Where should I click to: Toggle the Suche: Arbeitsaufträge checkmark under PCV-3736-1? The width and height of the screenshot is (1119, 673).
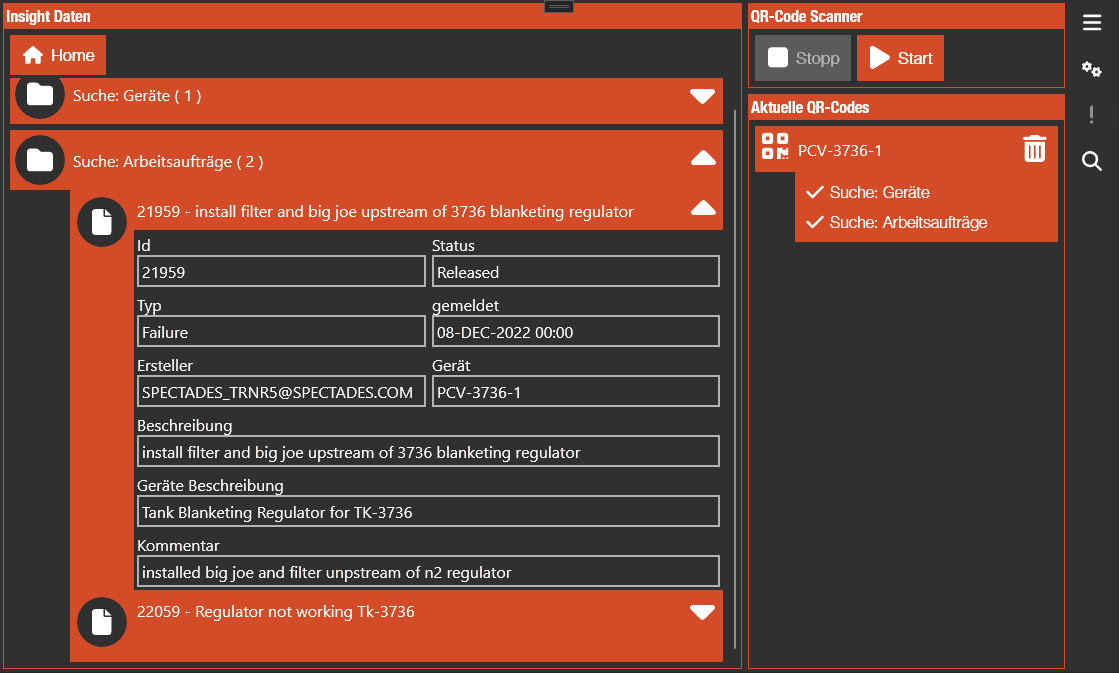click(x=814, y=222)
